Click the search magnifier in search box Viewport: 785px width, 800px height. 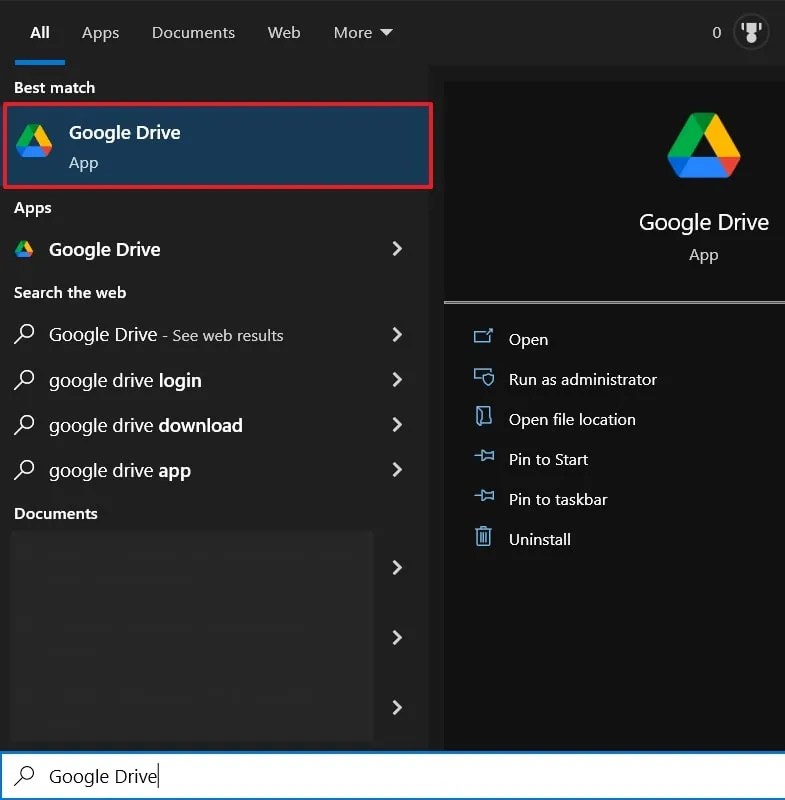(x=22, y=775)
